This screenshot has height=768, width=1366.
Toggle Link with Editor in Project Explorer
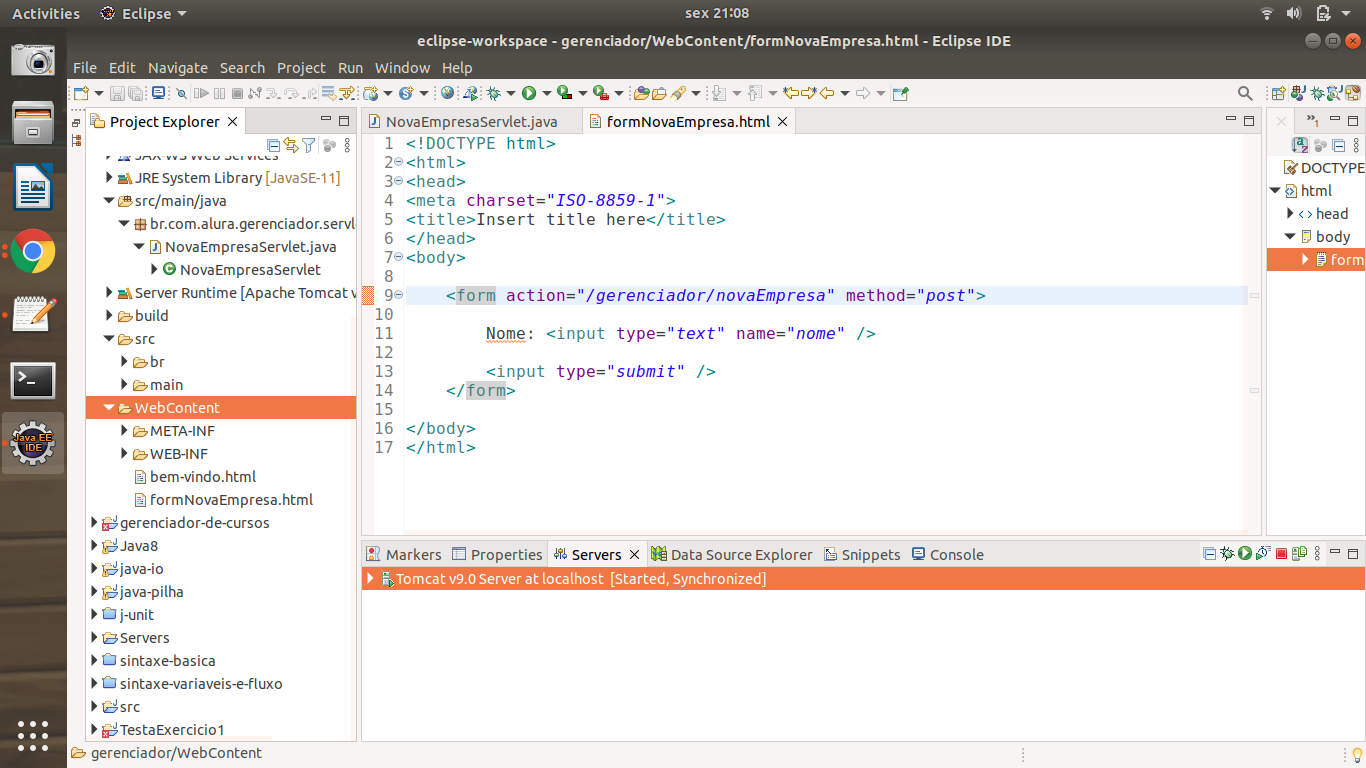point(291,145)
